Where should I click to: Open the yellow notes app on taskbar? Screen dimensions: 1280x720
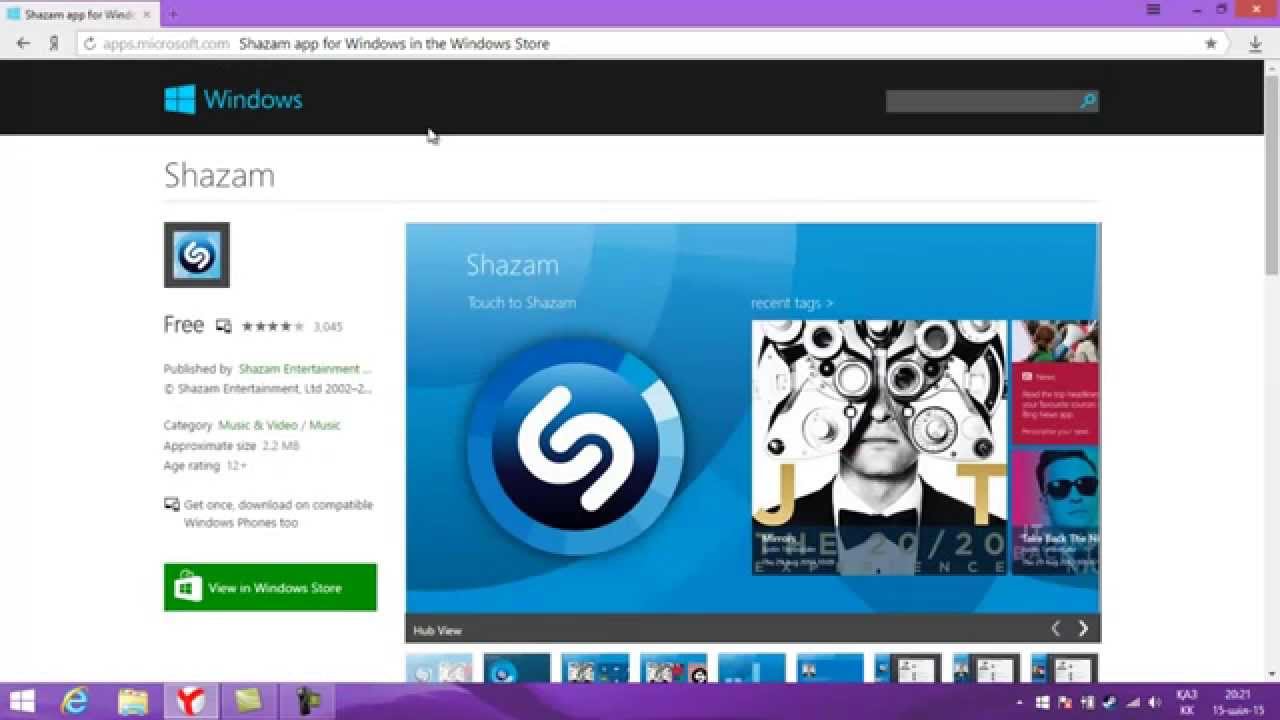(x=248, y=701)
